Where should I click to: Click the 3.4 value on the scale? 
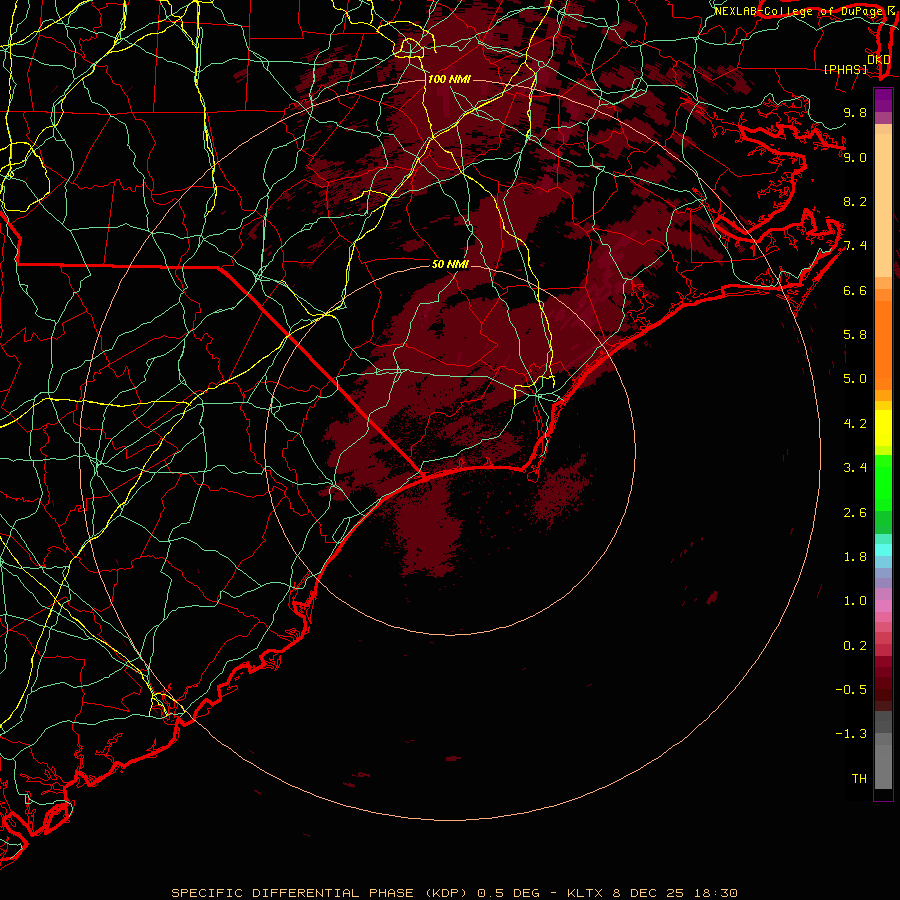point(855,468)
